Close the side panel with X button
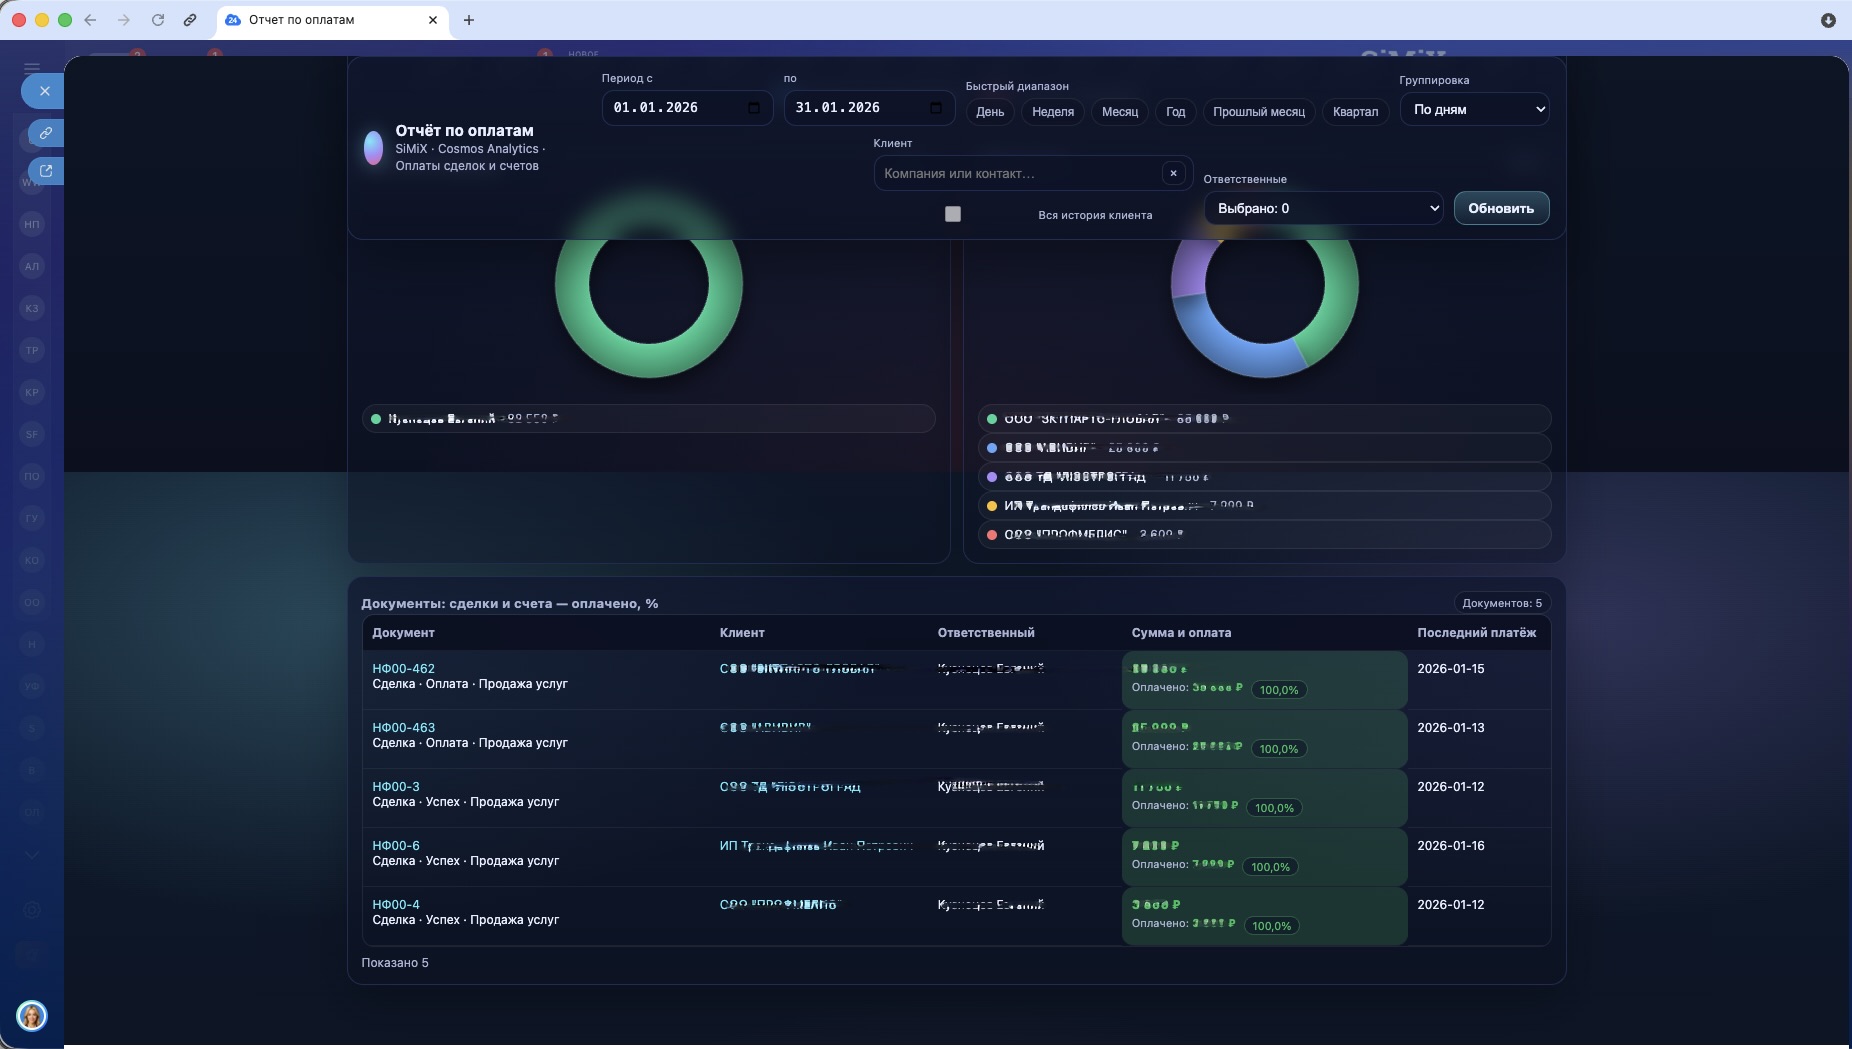 (x=44, y=91)
